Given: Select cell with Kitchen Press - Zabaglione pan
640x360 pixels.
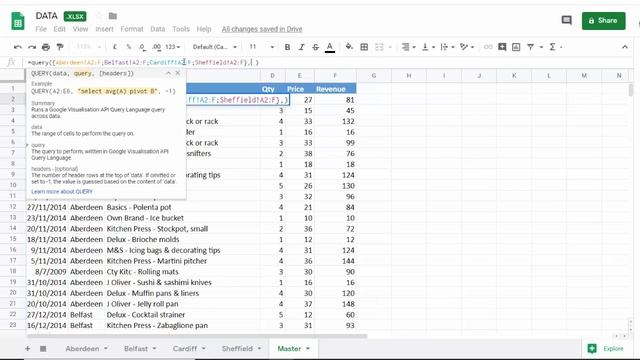Looking at the screenshot, I should point(182,325).
